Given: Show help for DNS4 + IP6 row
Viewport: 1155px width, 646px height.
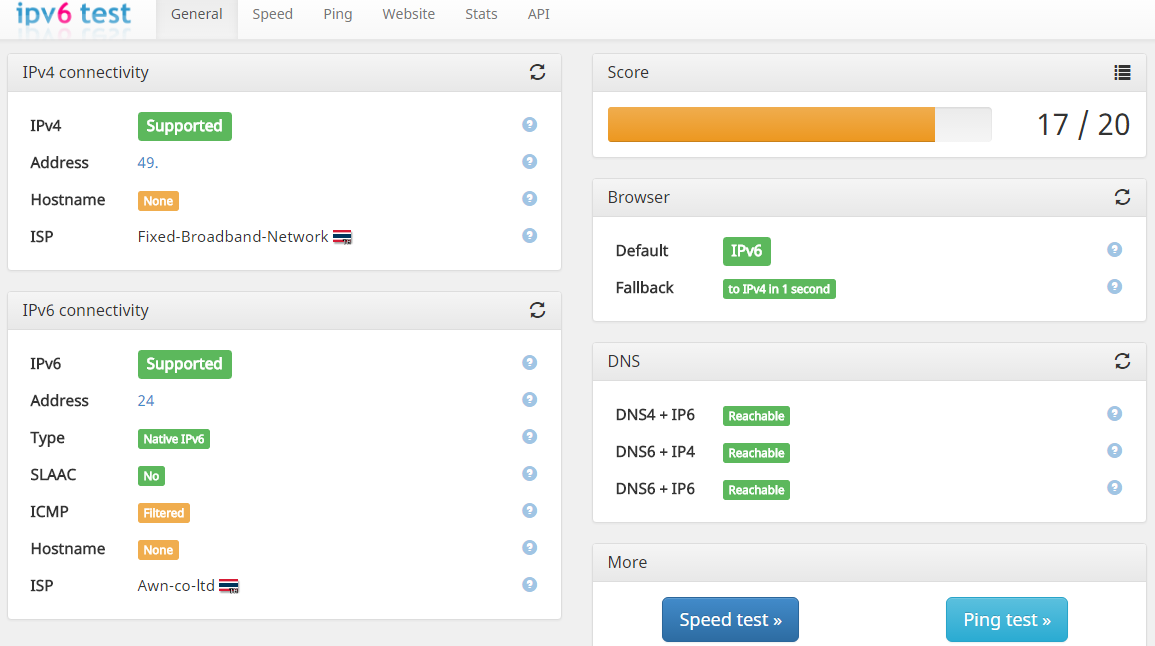Looking at the screenshot, I should (1114, 414).
